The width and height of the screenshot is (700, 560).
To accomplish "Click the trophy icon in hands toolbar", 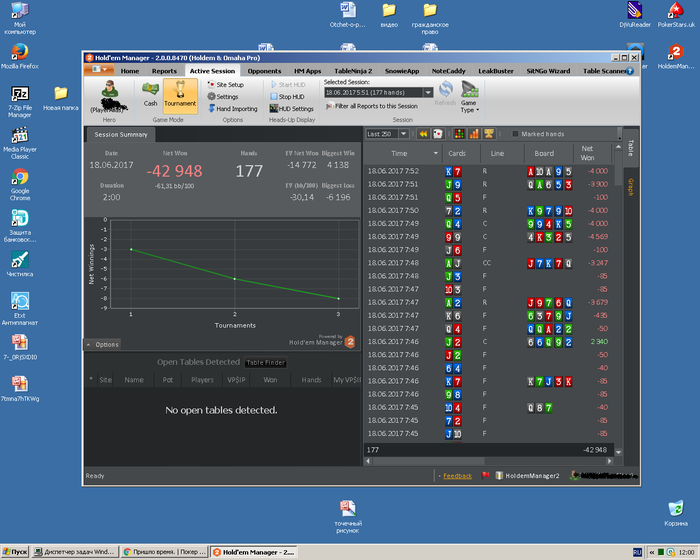I will tap(489, 134).
